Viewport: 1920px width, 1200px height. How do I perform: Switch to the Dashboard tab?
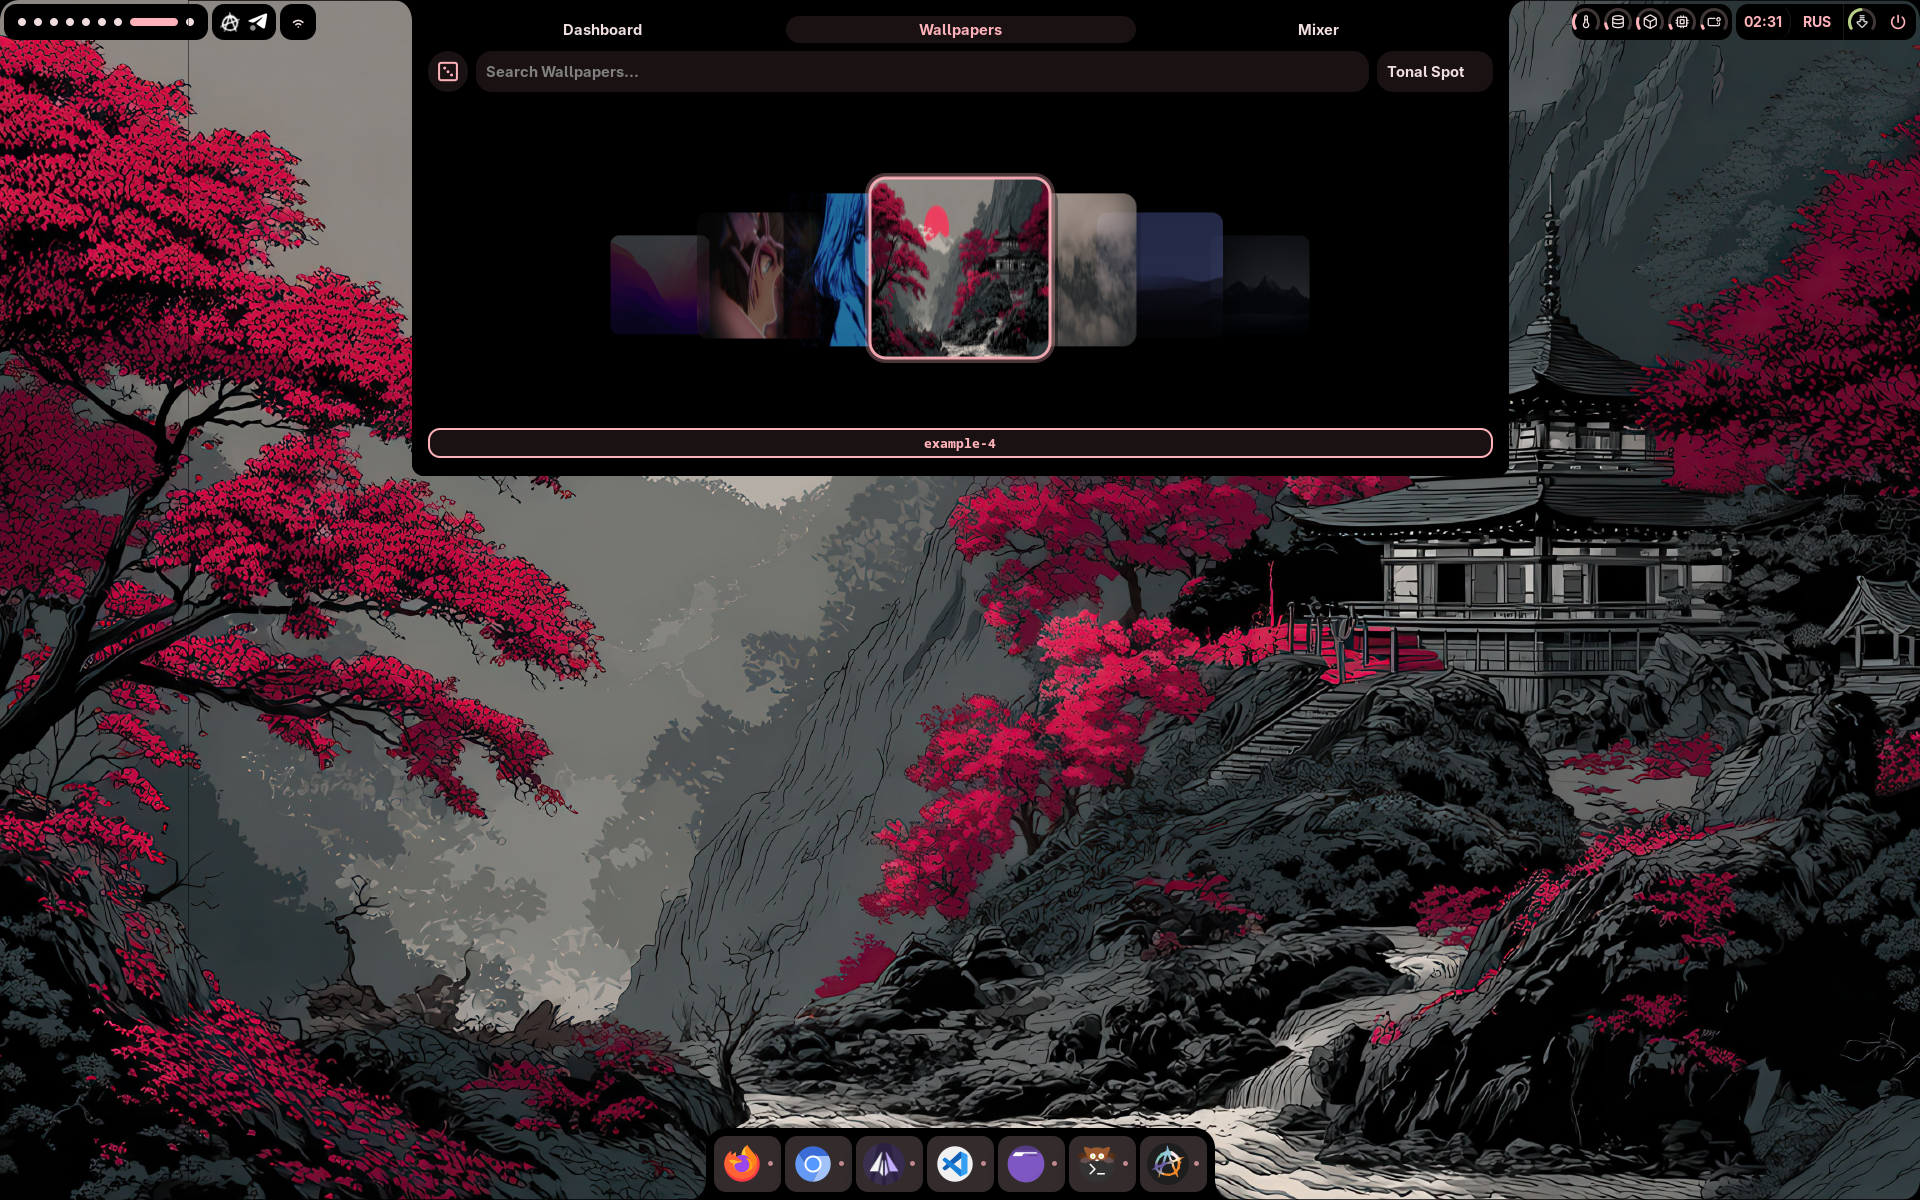coord(602,30)
